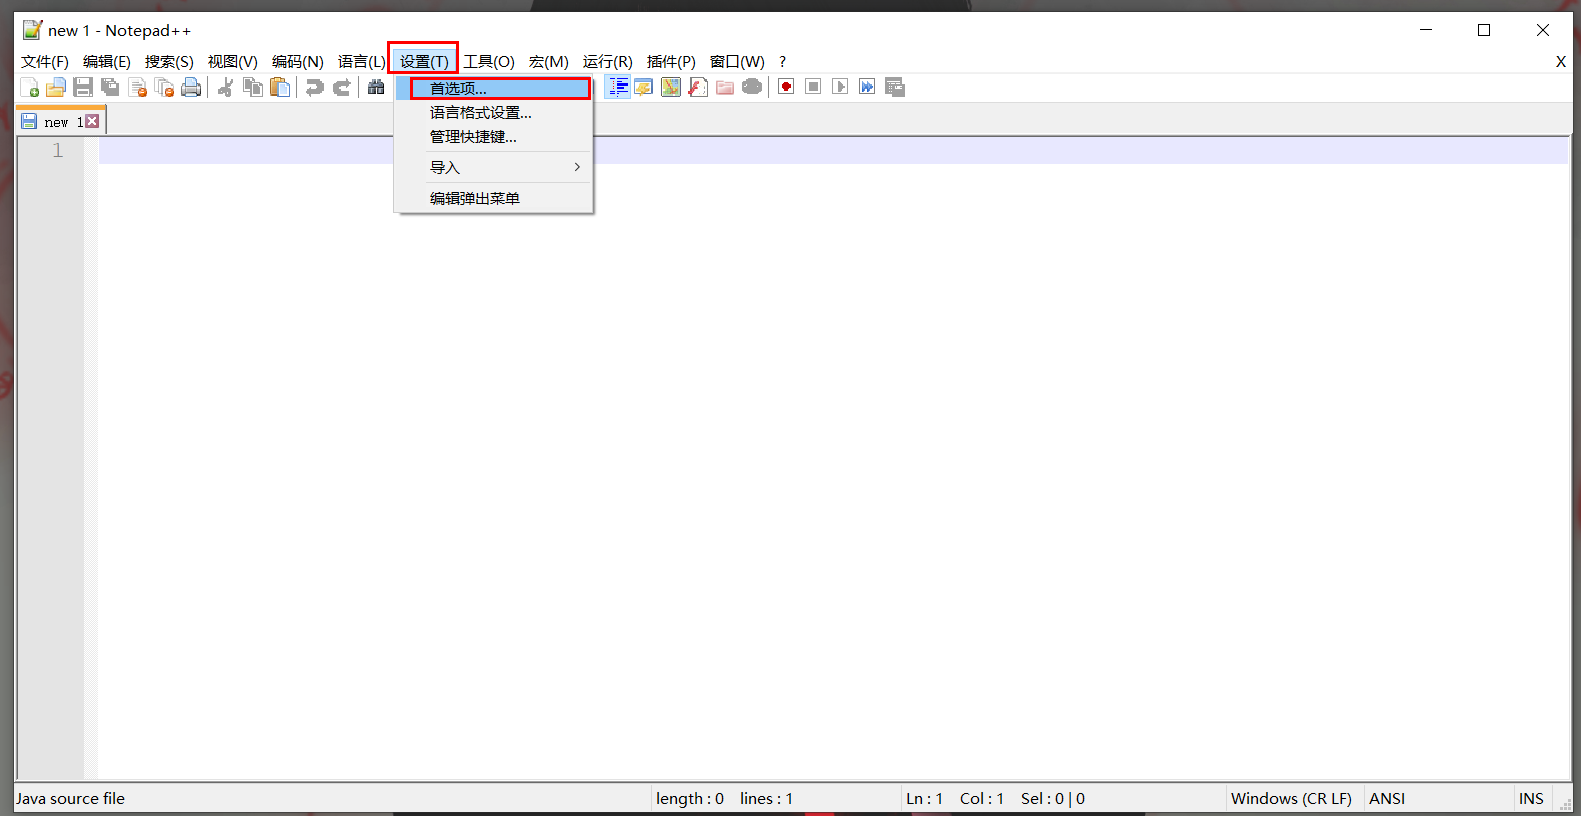
Task: Close the open 设置(T) menu
Action: click(424, 62)
